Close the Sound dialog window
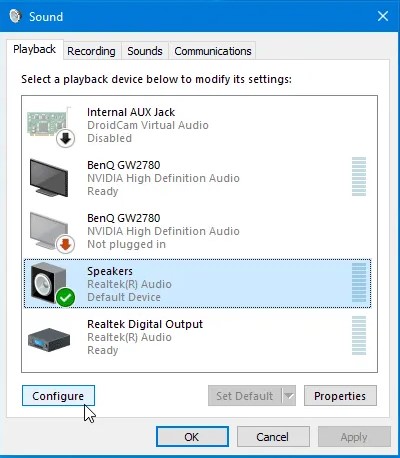This screenshot has width=400, height=458. click(x=383, y=16)
